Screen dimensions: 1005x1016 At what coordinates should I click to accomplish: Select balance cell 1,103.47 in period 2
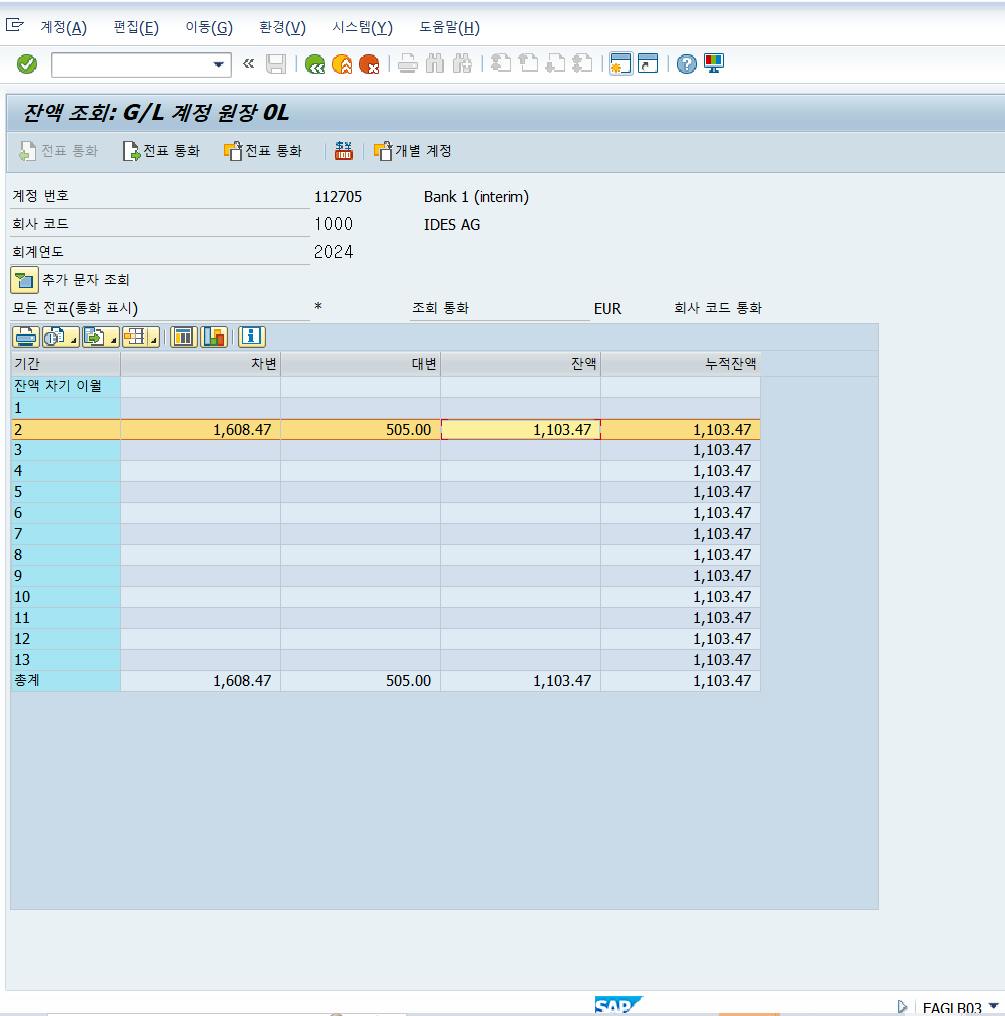pos(520,430)
